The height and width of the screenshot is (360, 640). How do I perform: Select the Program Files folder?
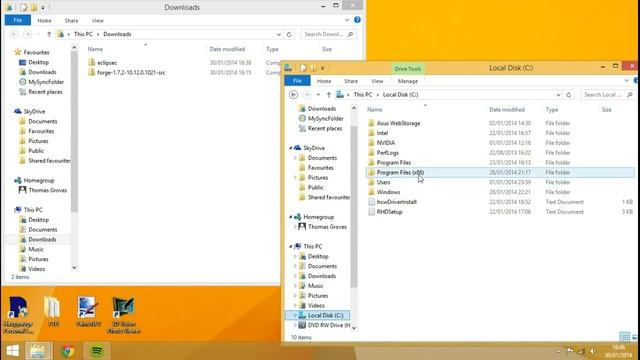[x=393, y=162]
